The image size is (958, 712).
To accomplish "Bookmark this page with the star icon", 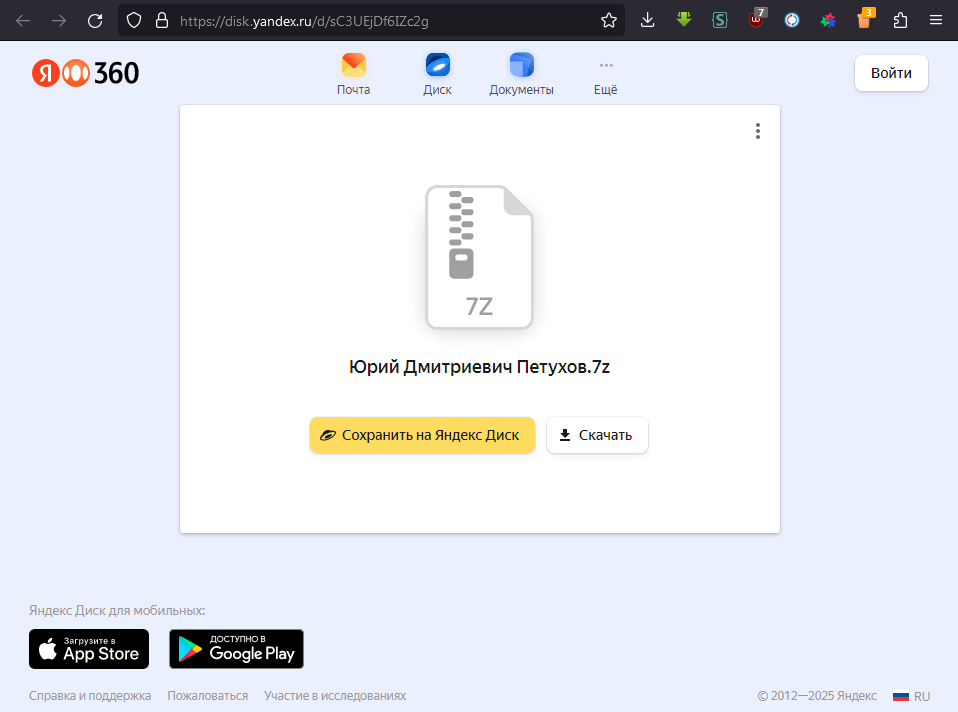I will point(609,21).
